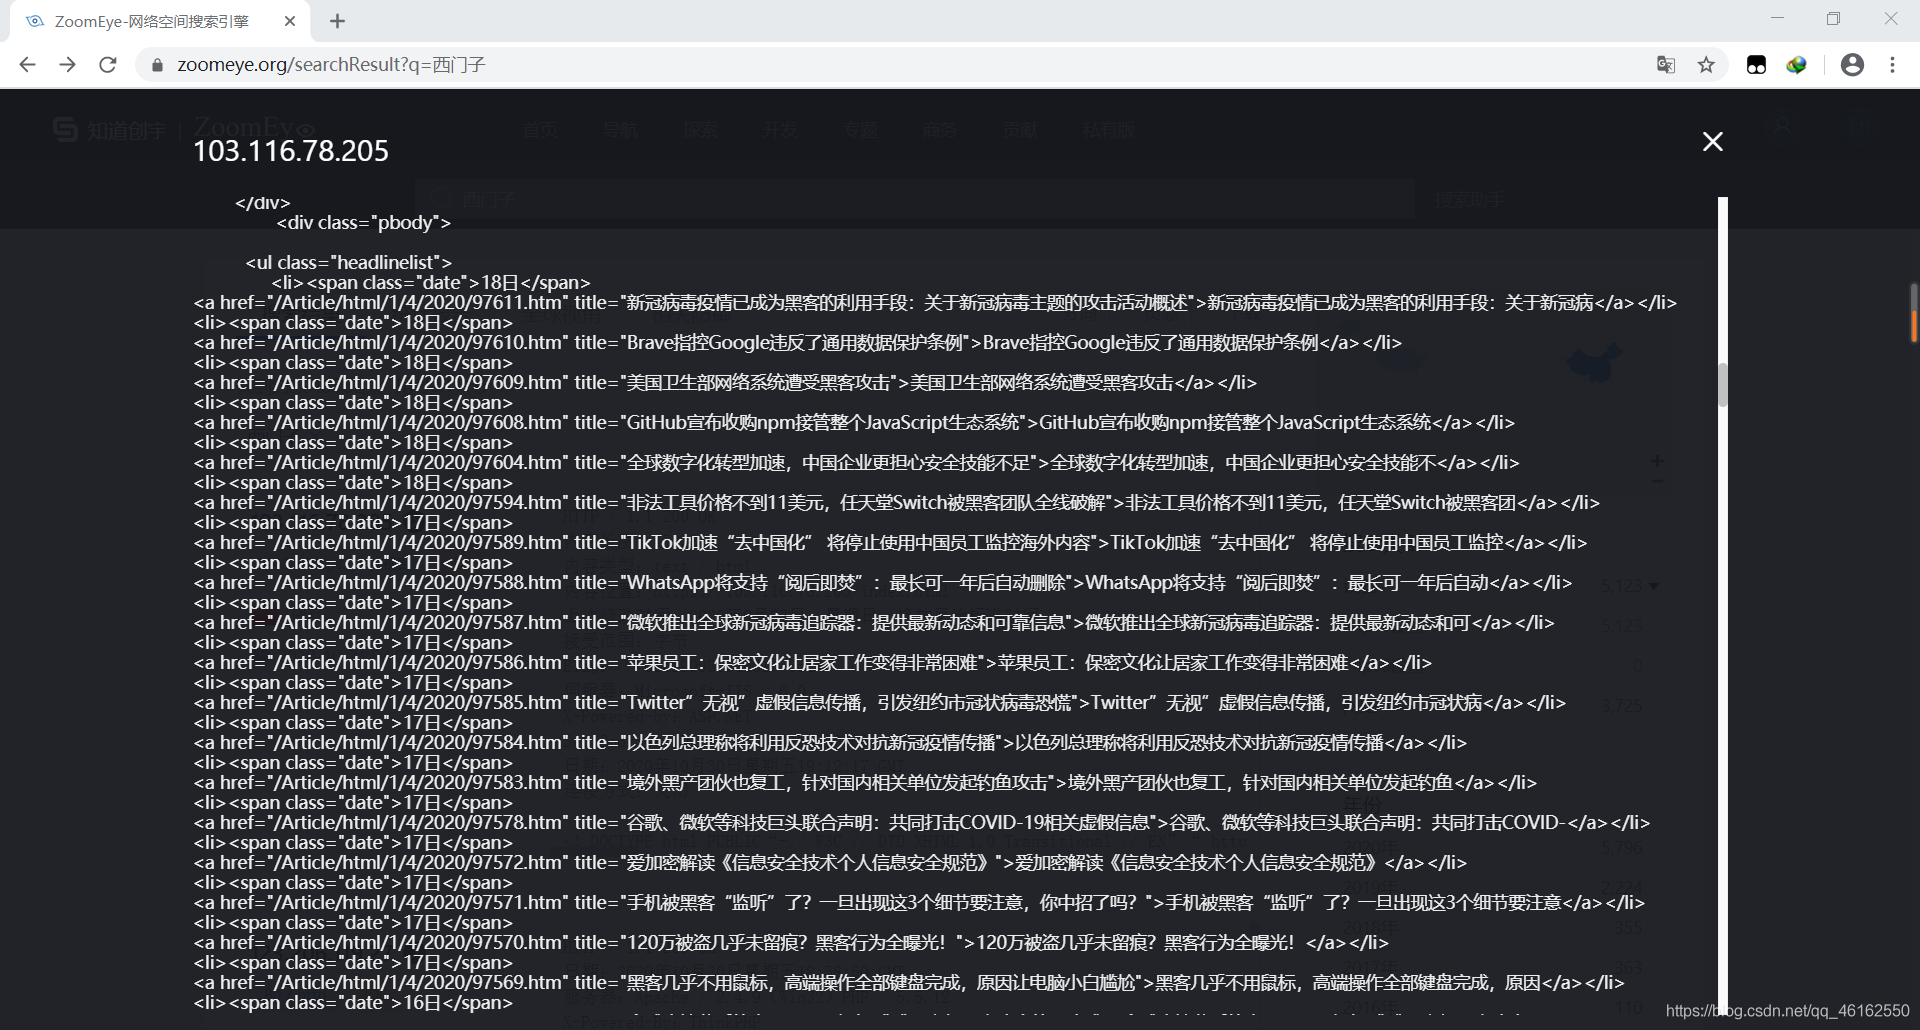Open the translate page icon
1920x1030 pixels.
pos(1666,65)
